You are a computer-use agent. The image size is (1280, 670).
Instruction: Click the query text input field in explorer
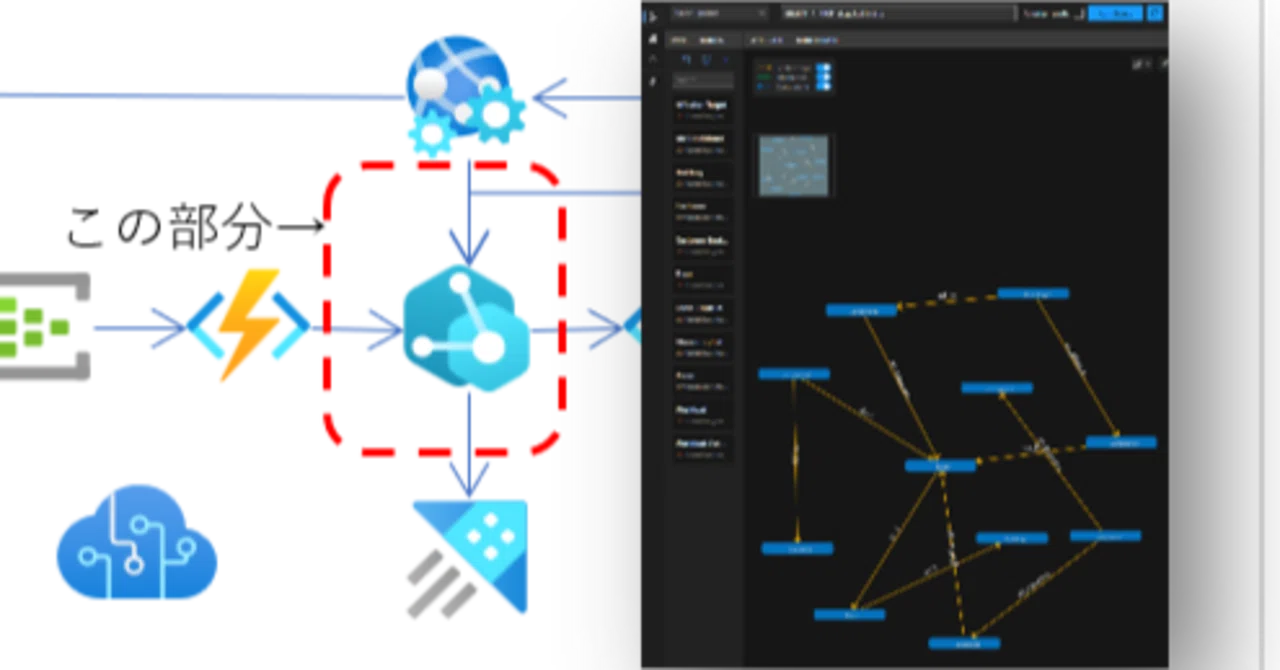898,14
